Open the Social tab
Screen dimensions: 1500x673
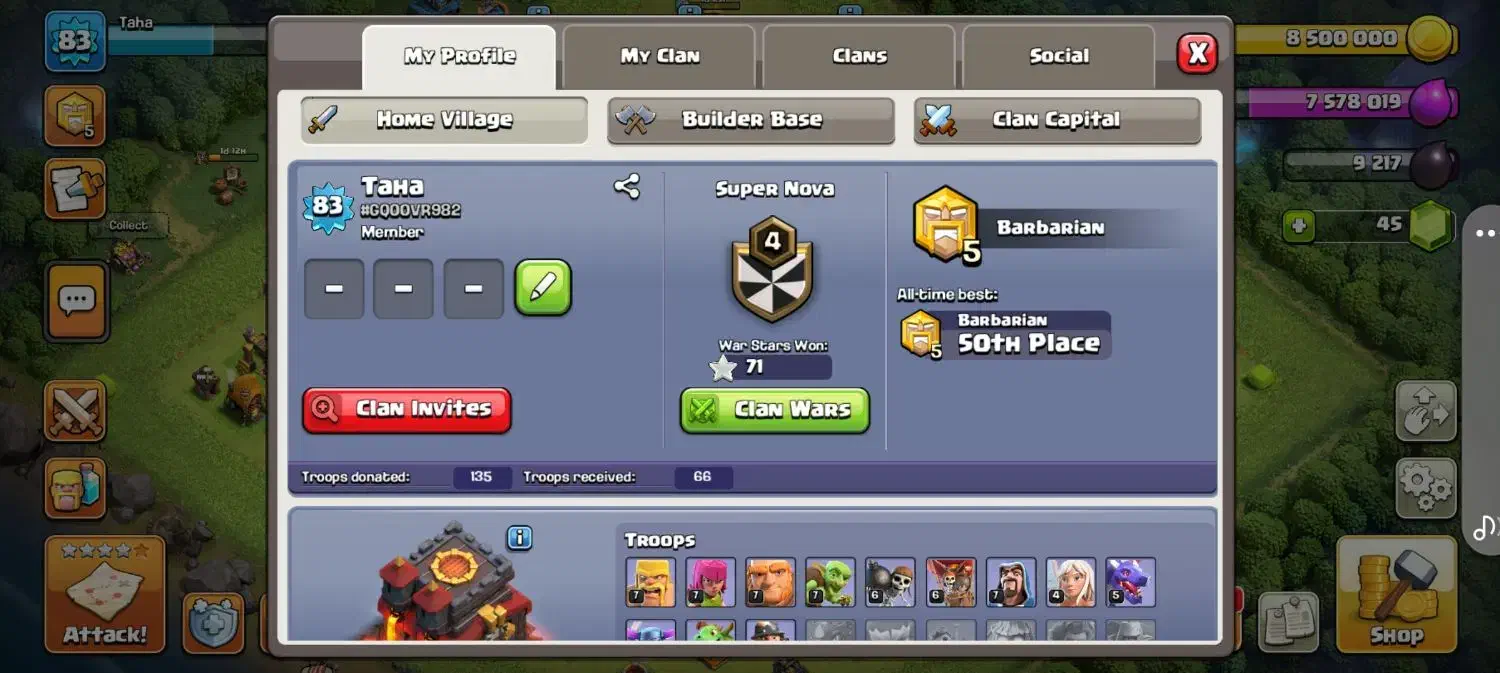pyautogui.click(x=1059, y=56)
